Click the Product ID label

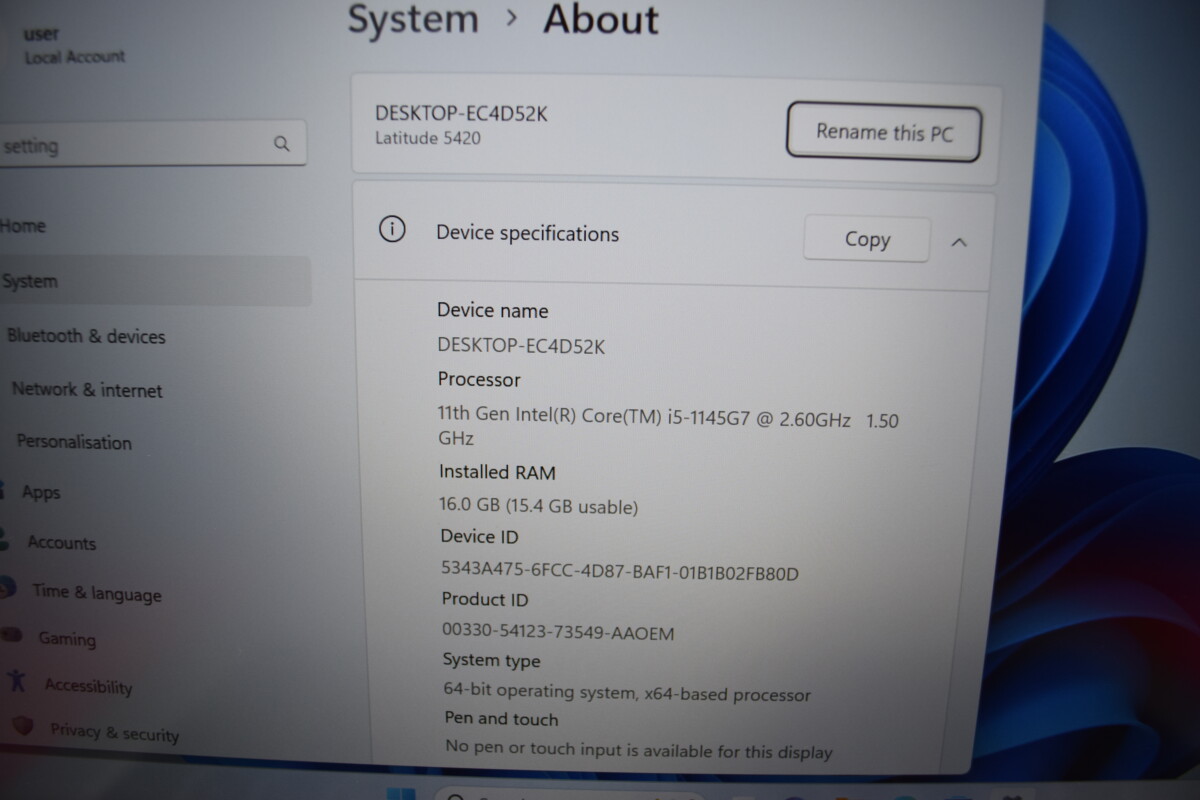click(485, 599)
